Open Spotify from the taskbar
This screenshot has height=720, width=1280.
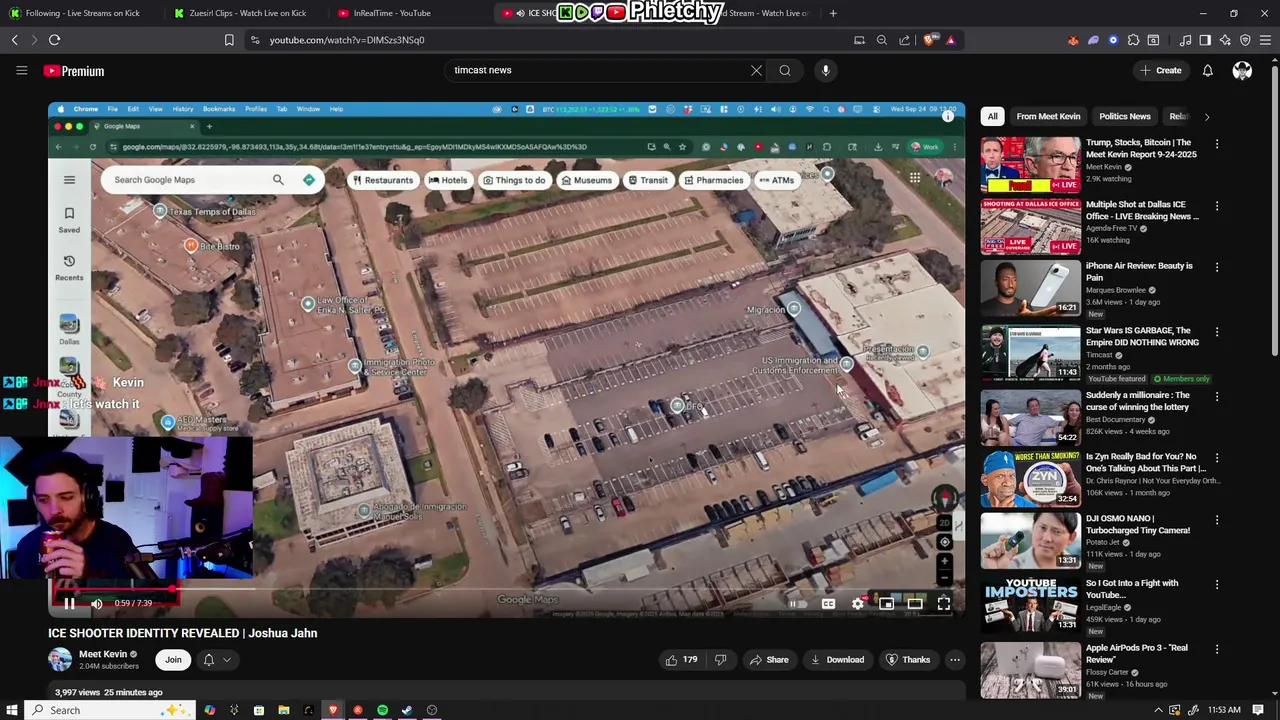[x=382, y=710]
